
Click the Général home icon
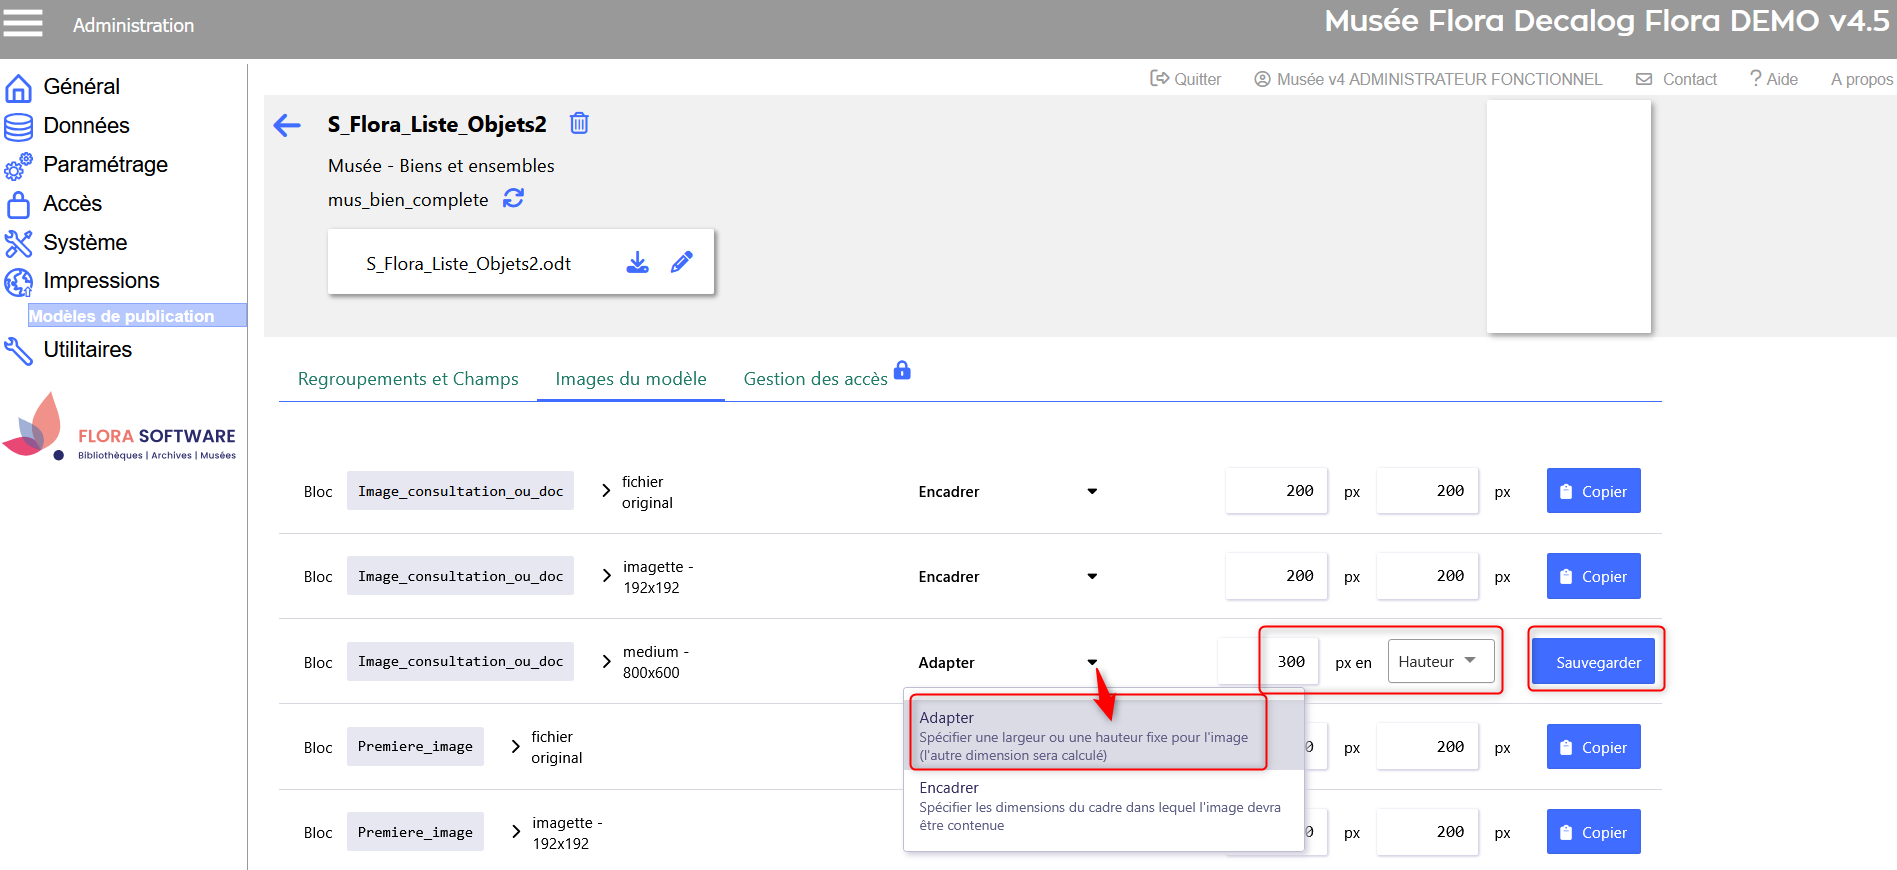click(x=18, y=88)
